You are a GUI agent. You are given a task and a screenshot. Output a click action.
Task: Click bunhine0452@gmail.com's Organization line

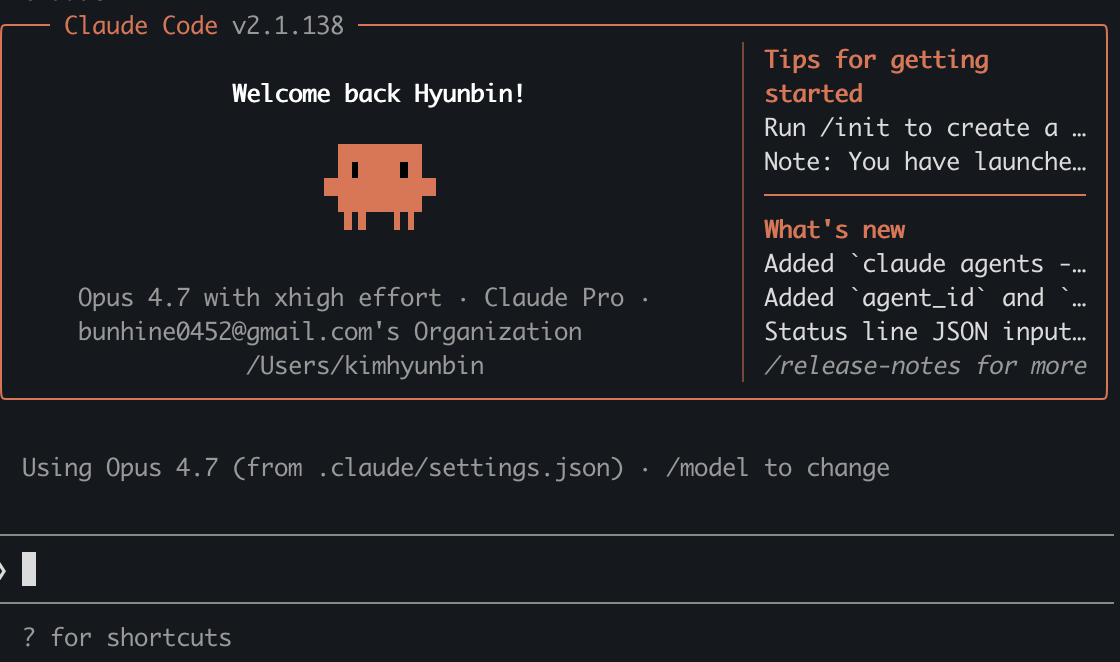pos(329,331)
